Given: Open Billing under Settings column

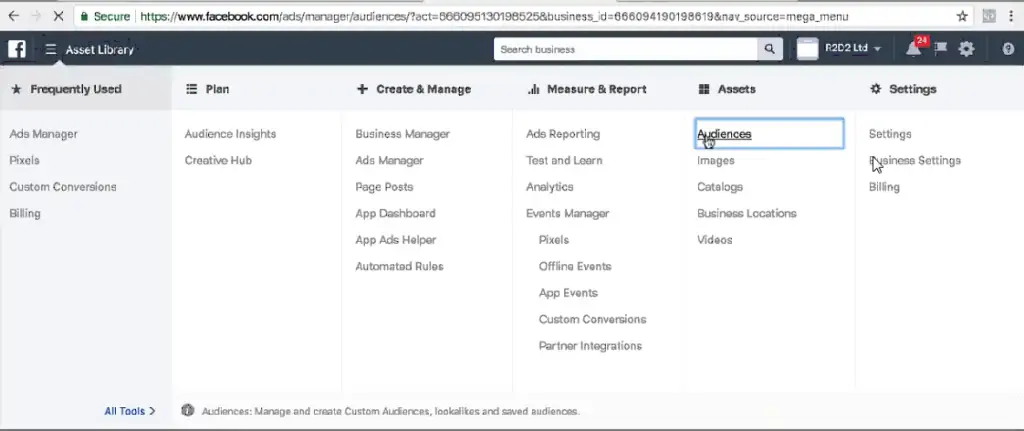Looking at the screenshot, I should 884,187.
